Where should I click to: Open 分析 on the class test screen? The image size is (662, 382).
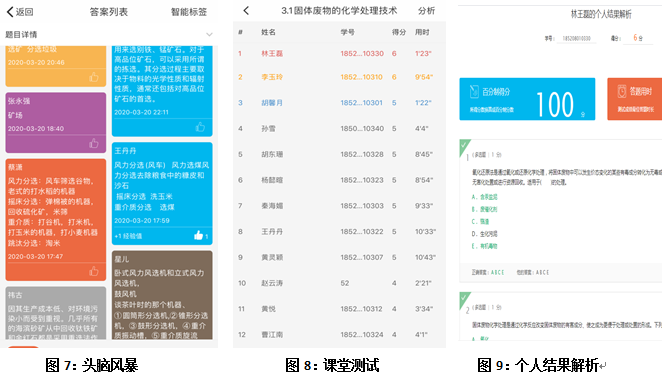(x=426, y=11)
